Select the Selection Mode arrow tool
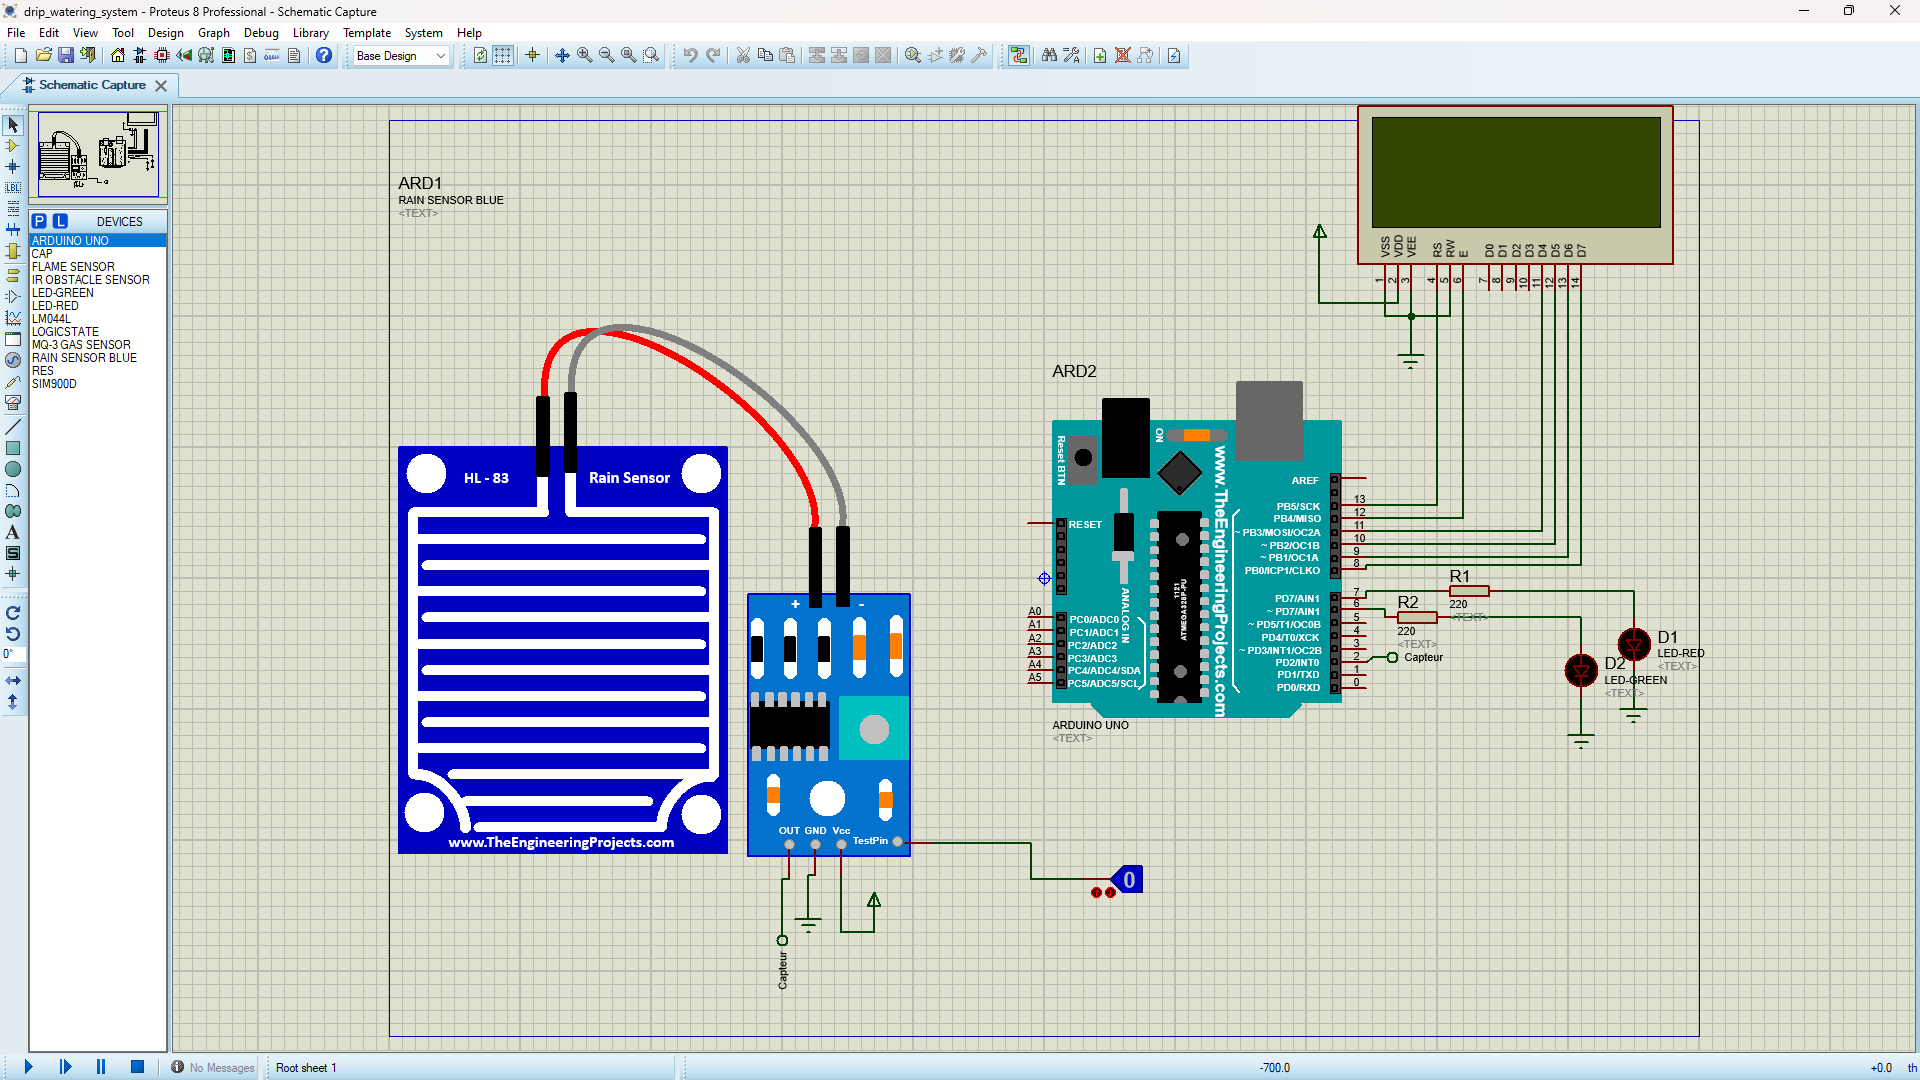Viewport: 1920px width, 1080px height. pos(13,125)
